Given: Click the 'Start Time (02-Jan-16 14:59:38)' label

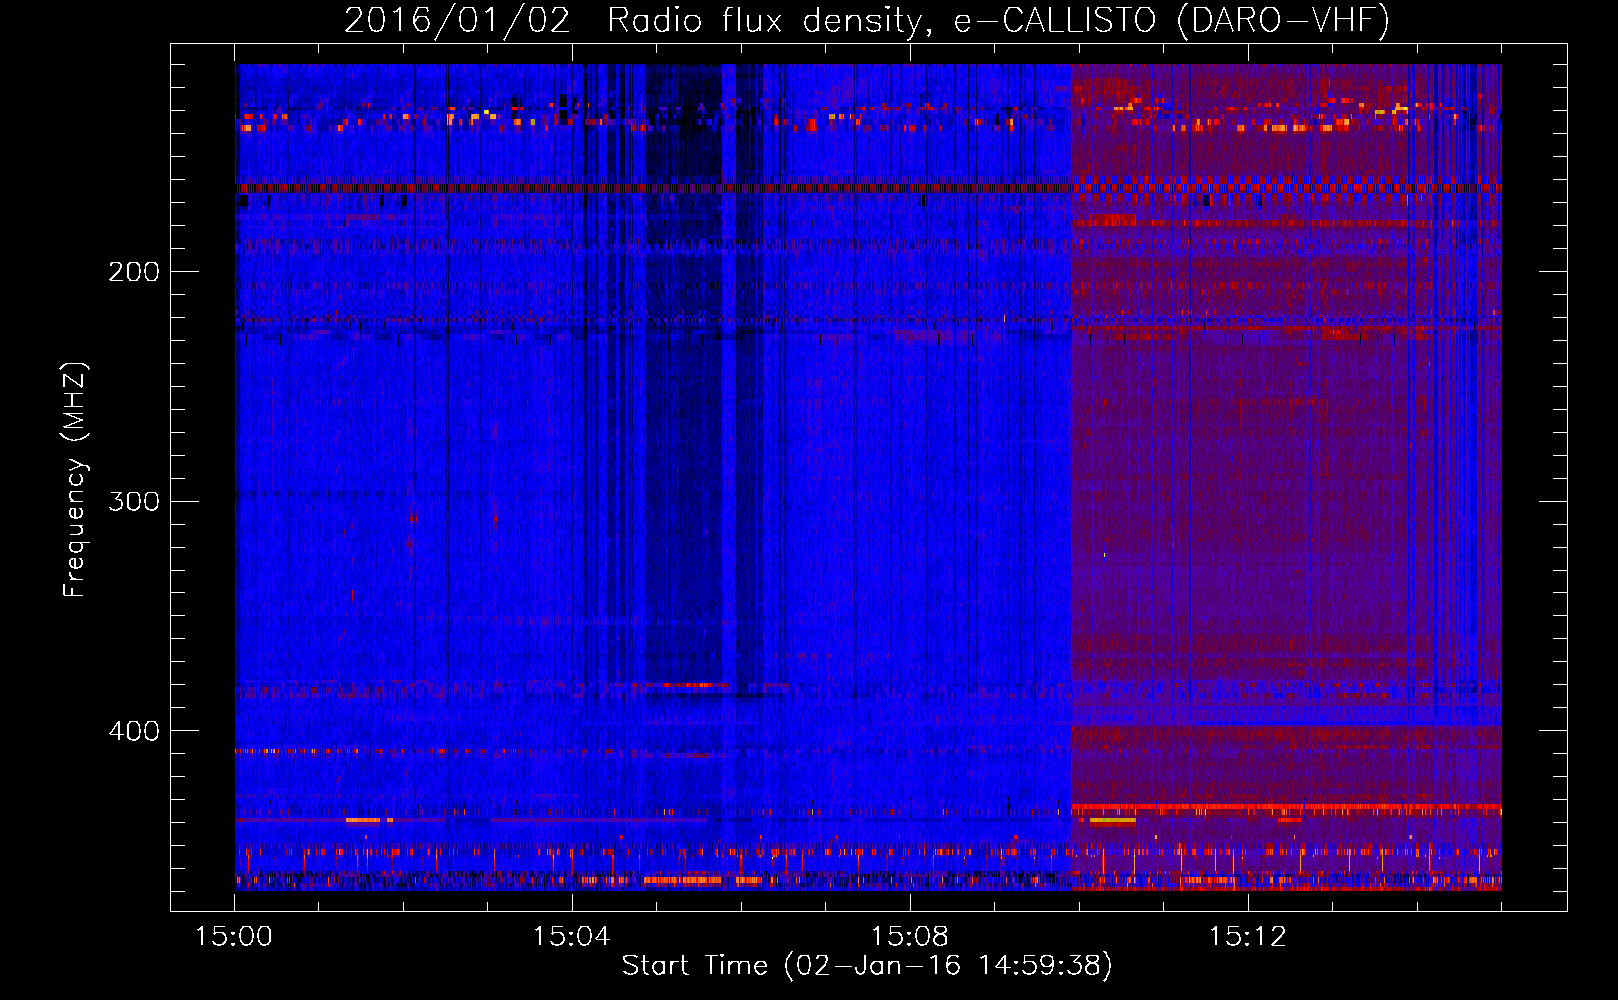Looking at the screenshot, I should click(x=867, y=966).
